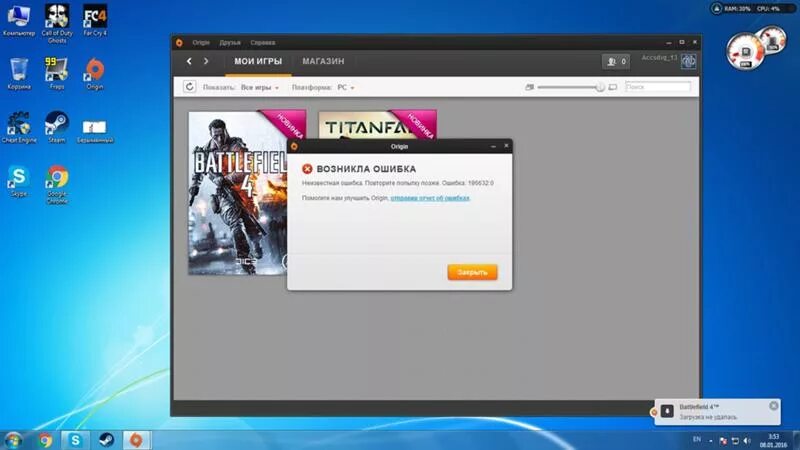Open volume control in system tray
This screenshot has height=450, width=800.
747,440
